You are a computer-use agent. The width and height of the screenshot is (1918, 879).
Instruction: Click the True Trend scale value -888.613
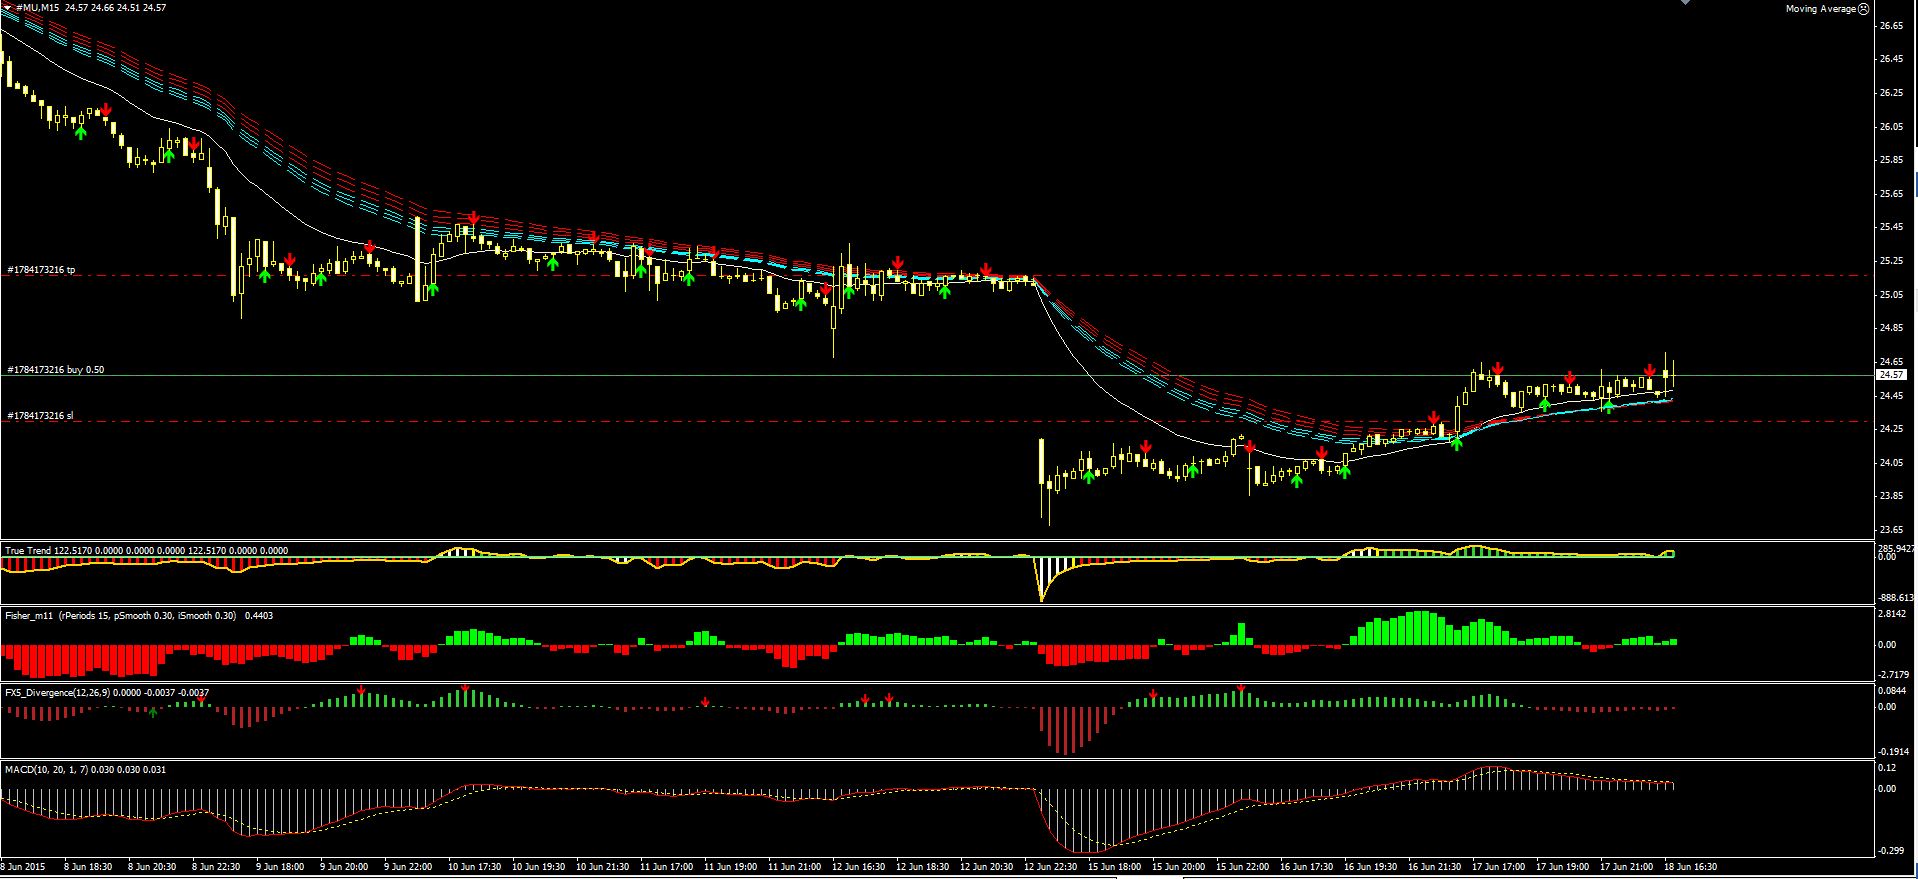coord(1896,597)
